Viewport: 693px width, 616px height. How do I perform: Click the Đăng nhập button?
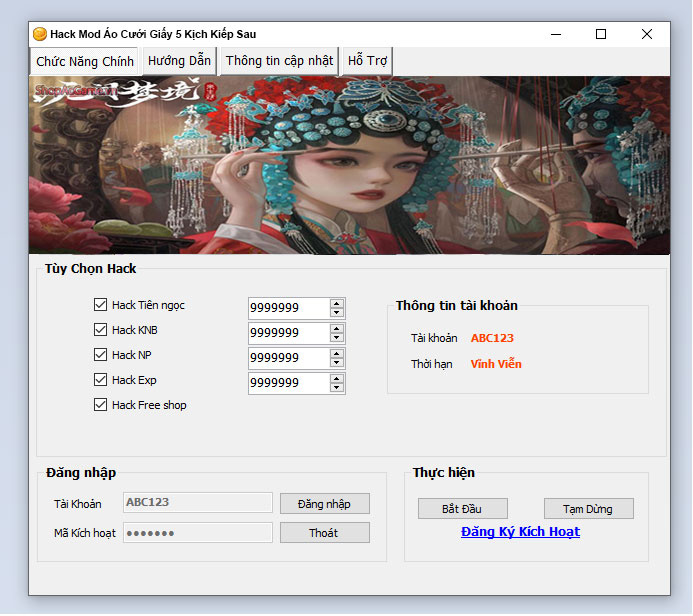(325, 504)
